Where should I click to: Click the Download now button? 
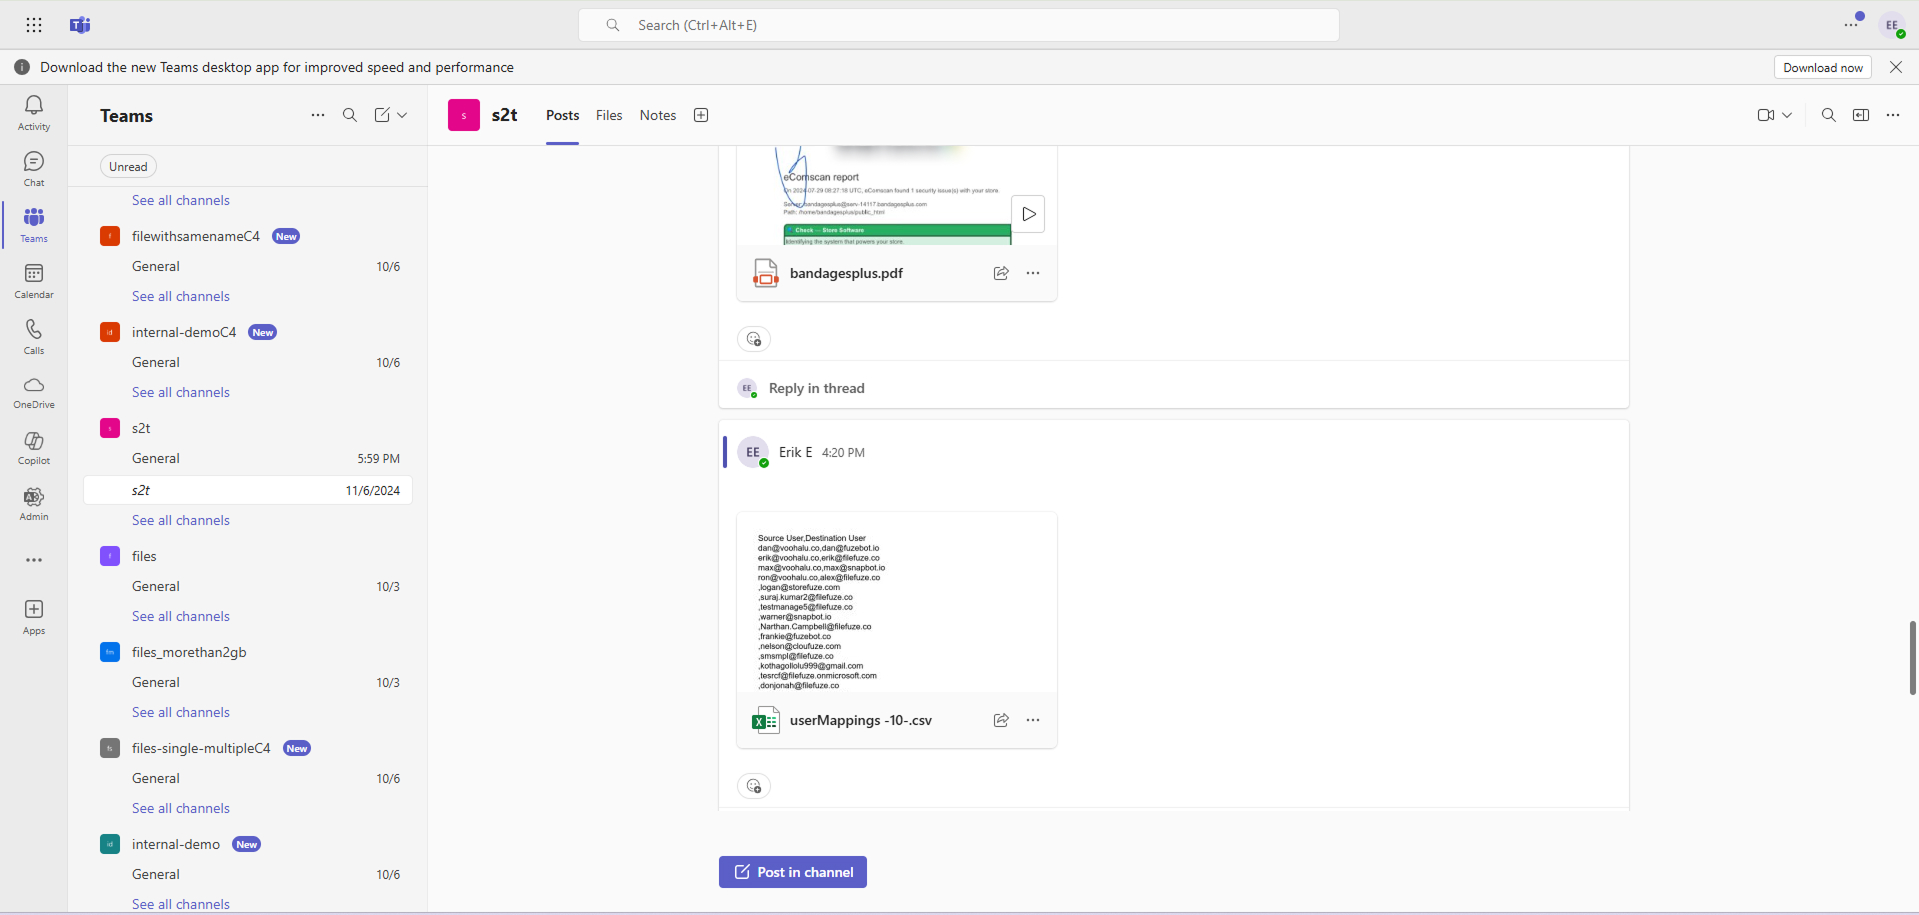click(1822, 67)
